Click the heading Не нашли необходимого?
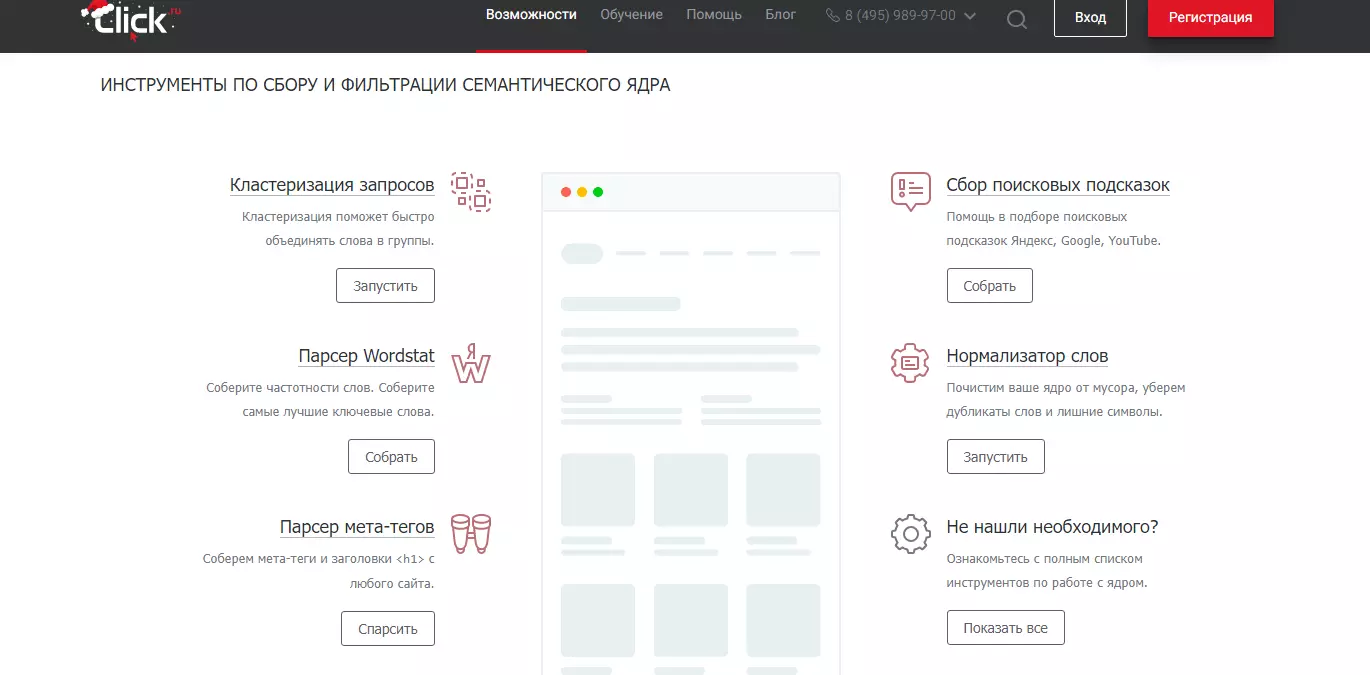The width and height of the screenshot is (1370, 675). [1053, 527]
